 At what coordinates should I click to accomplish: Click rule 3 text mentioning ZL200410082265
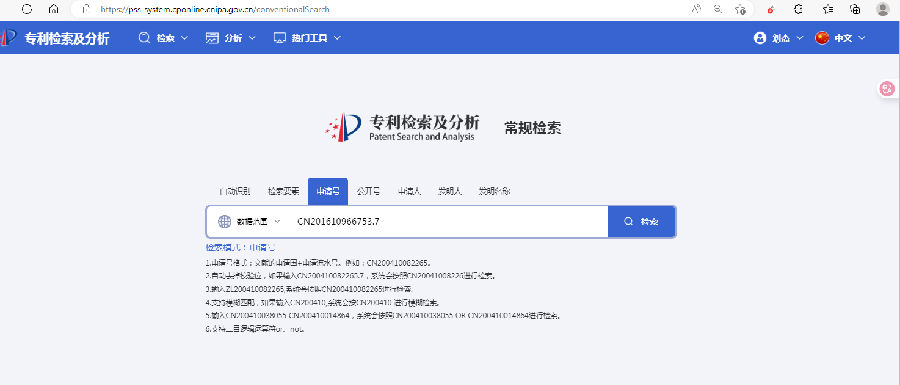pos(309,289)
